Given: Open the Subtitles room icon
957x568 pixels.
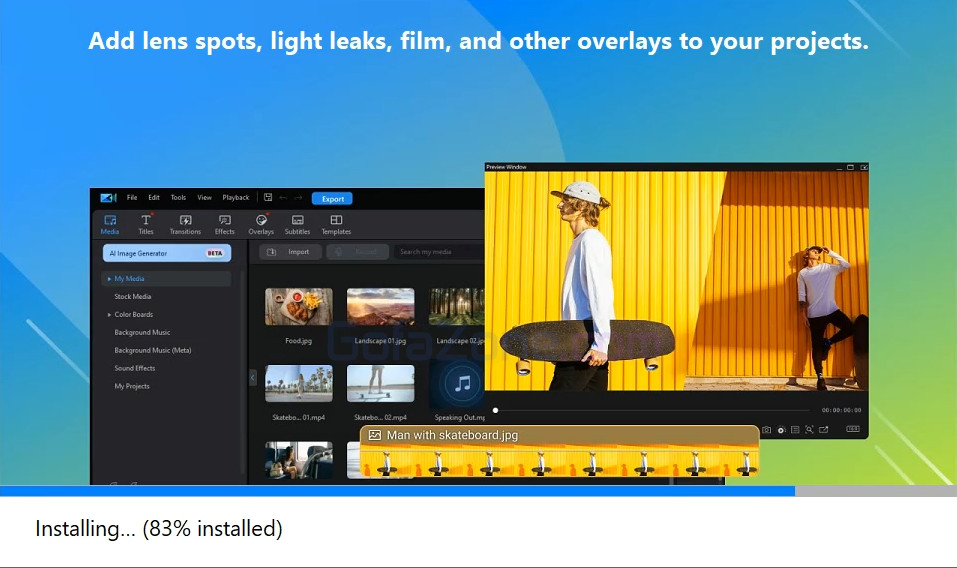Looking at the screenshot, I should [297, 224].
